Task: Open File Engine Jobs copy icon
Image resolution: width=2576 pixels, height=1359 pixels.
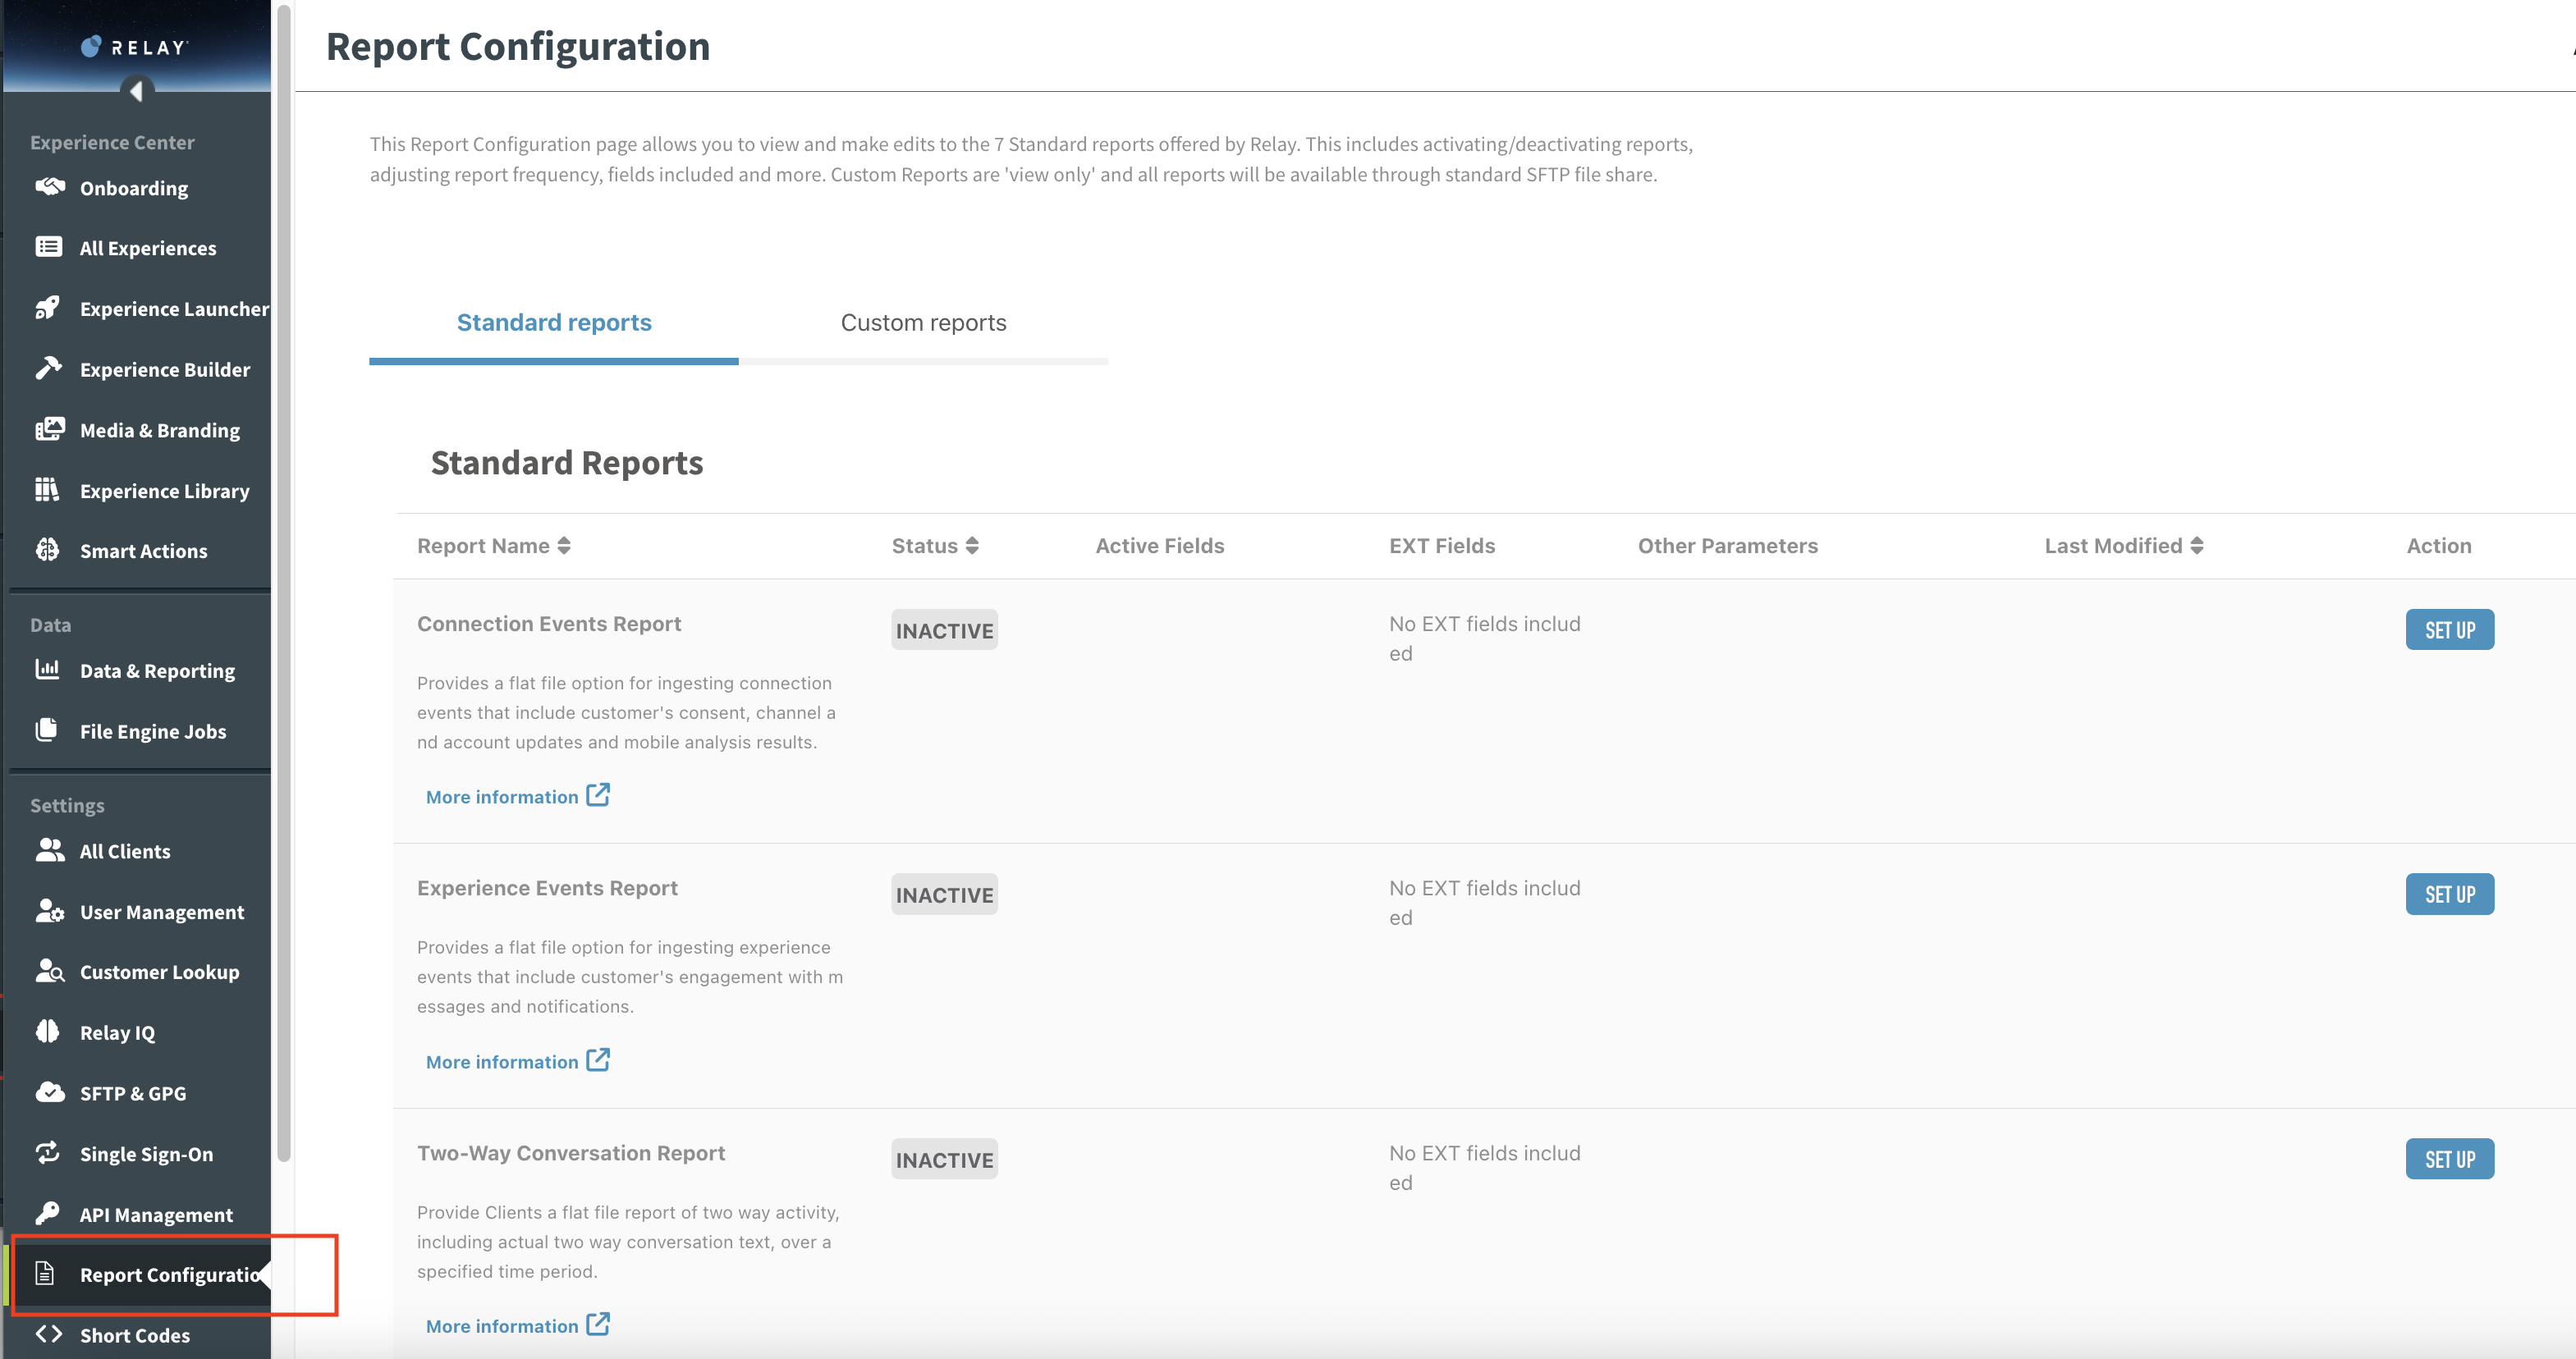Action: click(46, 730)
